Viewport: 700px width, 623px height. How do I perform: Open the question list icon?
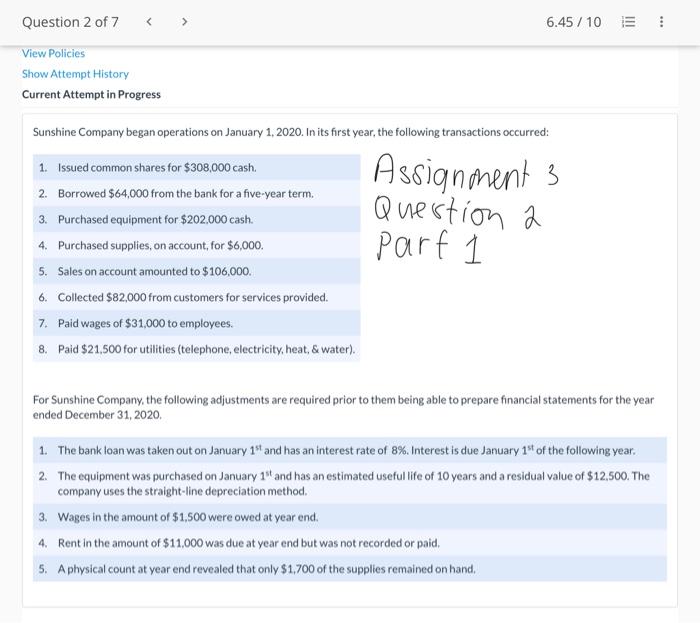click(629, 21)
